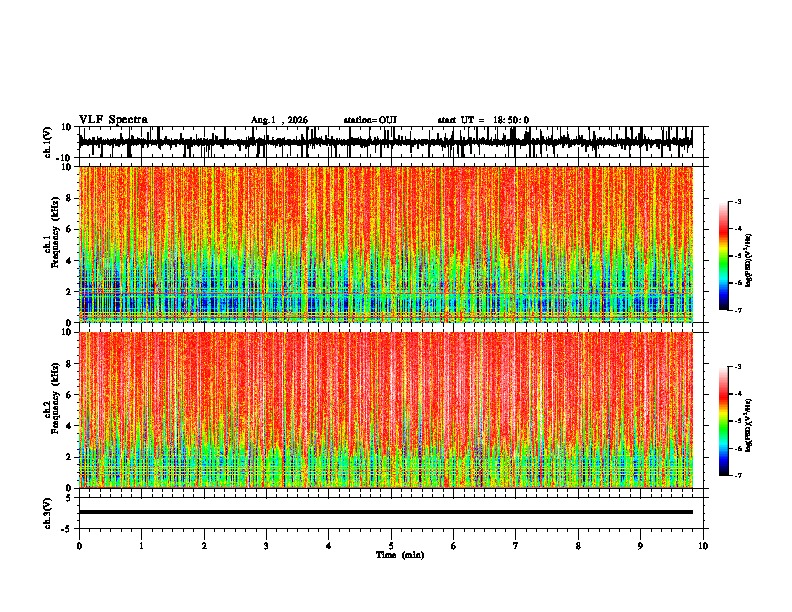The height and width of the screenshot is (612, 792).
Task: Click the "Time (min)" x-axis label
Action: (x=400, y=555)
